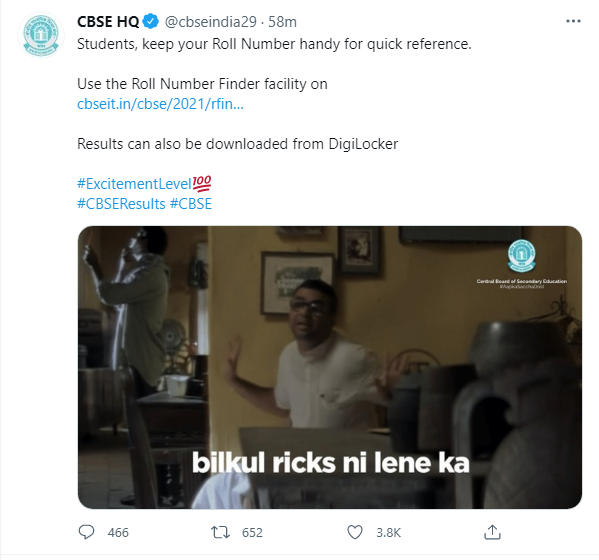
Task: Open the three-dot more options menu
Action: click(573, 21)
